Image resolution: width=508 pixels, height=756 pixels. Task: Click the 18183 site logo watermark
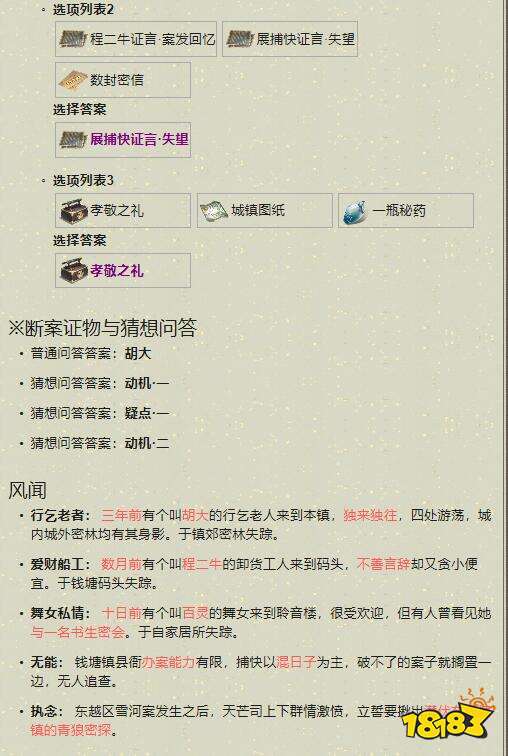tap(448, 716)
